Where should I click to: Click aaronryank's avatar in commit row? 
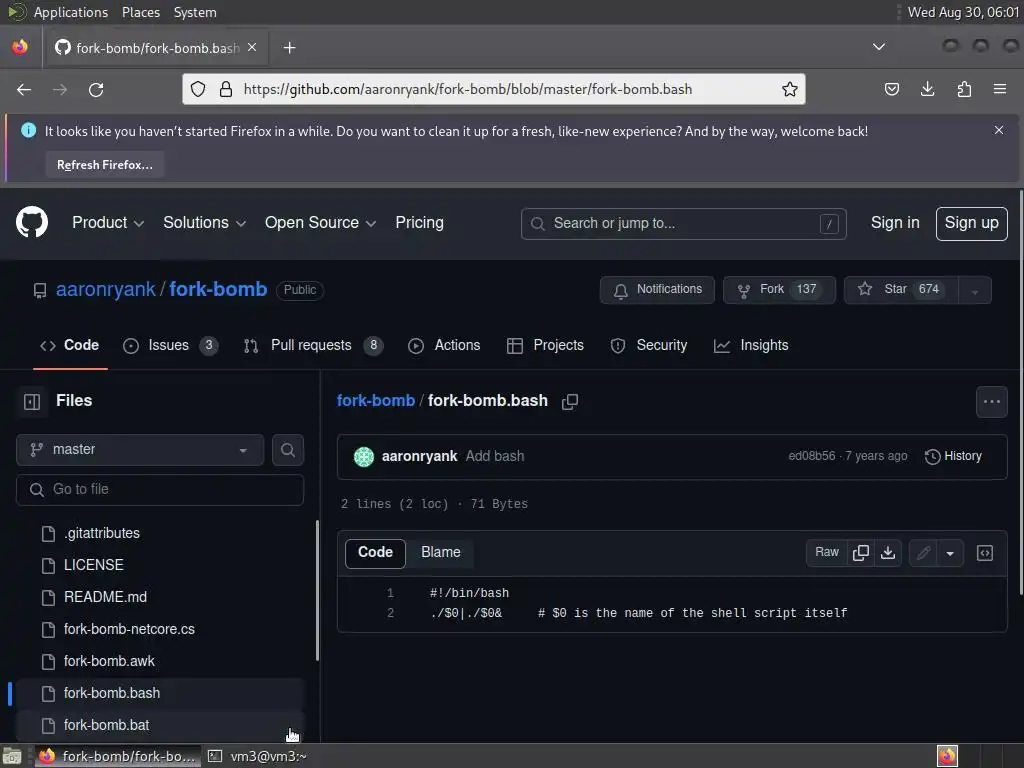click(x=364, y=456)
